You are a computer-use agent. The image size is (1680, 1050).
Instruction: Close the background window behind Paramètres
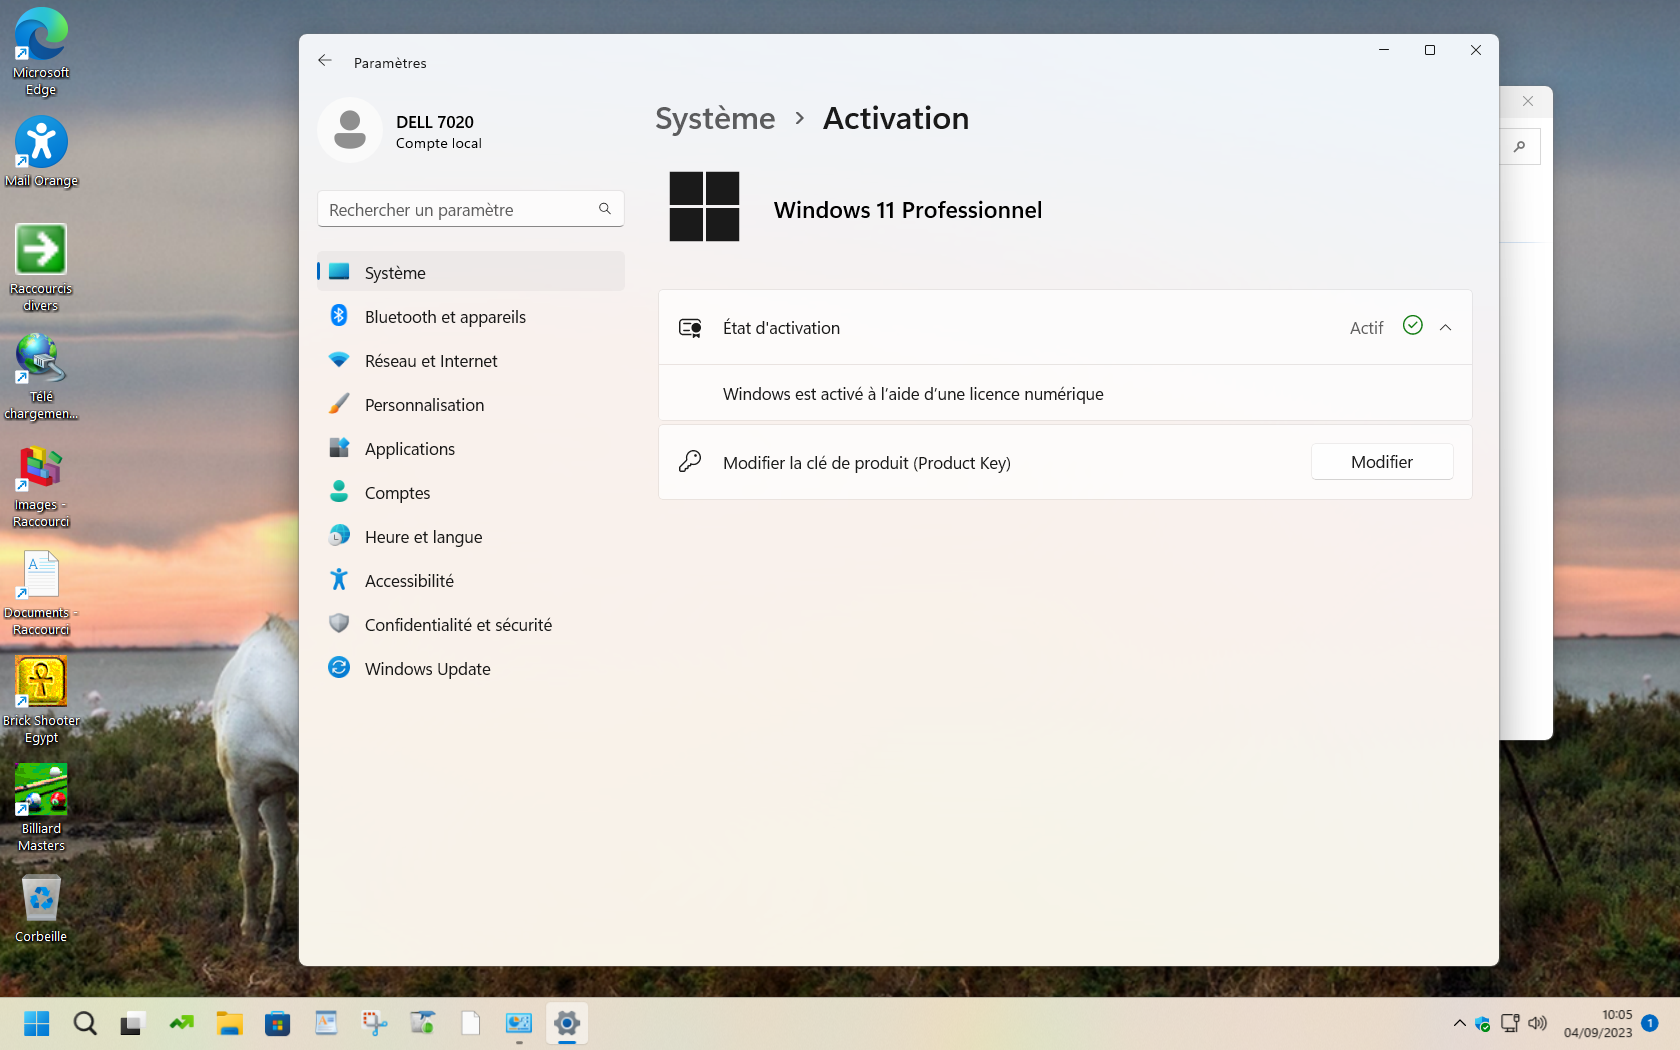[x=1528, y=101]
